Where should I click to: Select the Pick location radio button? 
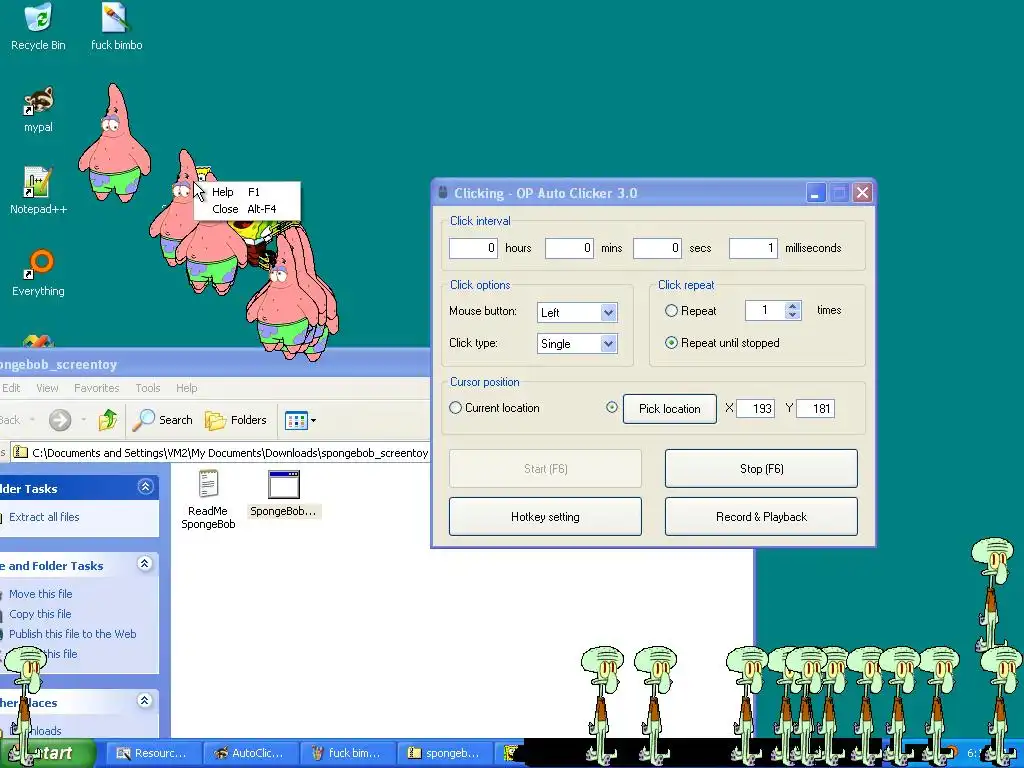point(612,408)
